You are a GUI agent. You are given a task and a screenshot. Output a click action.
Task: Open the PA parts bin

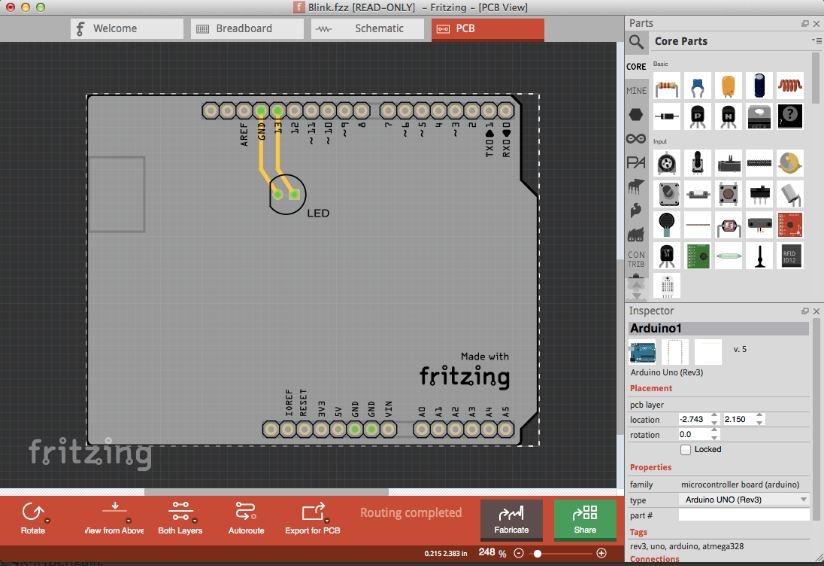[636, 162]
